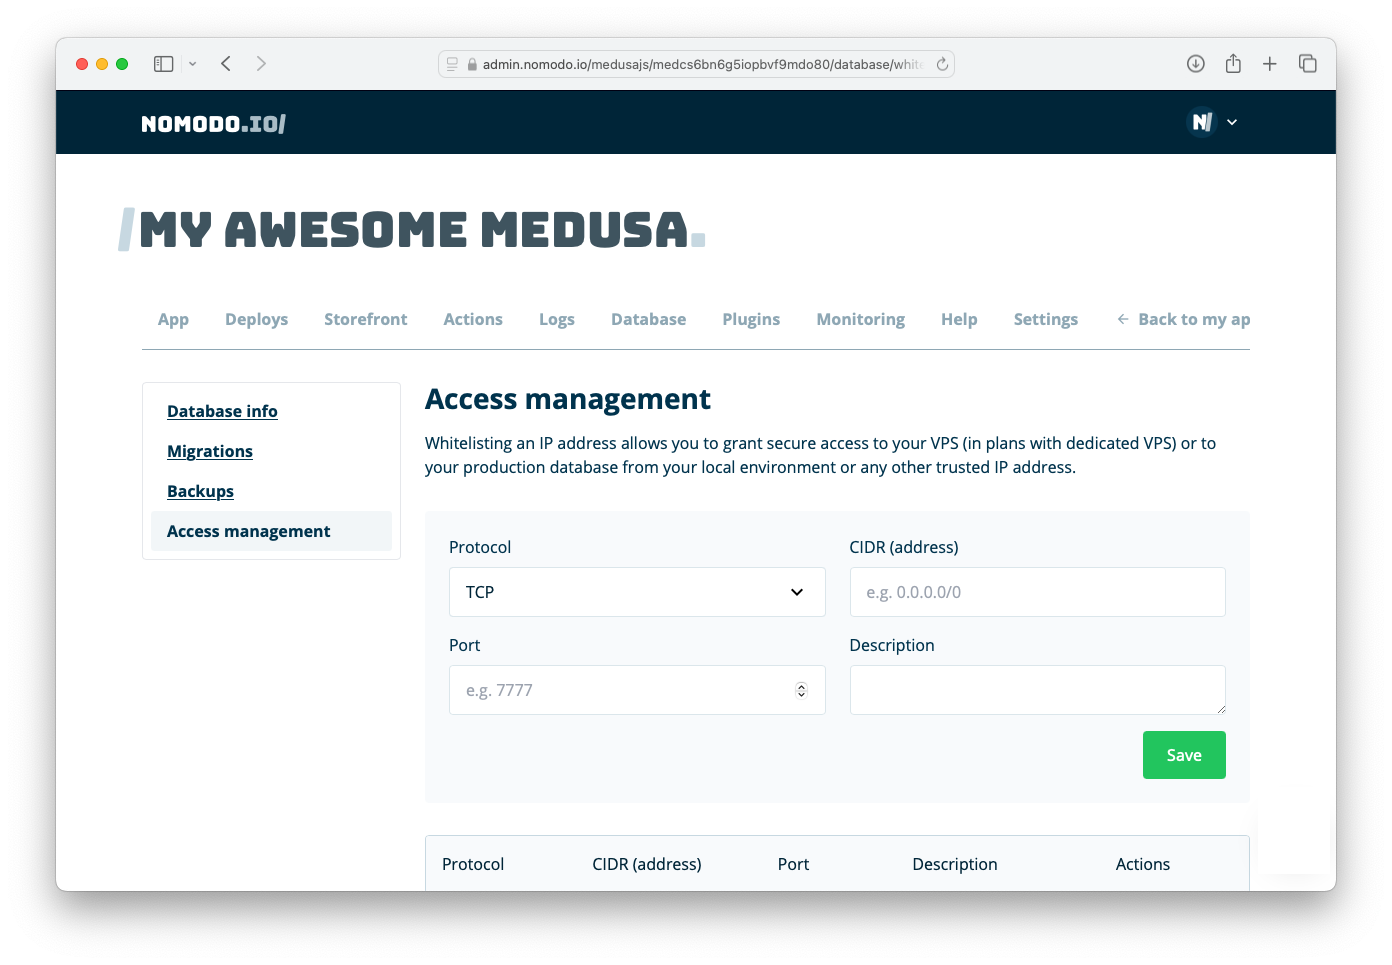Click the Port number input field
The image size is (1392, 965).
click(637, 690)
